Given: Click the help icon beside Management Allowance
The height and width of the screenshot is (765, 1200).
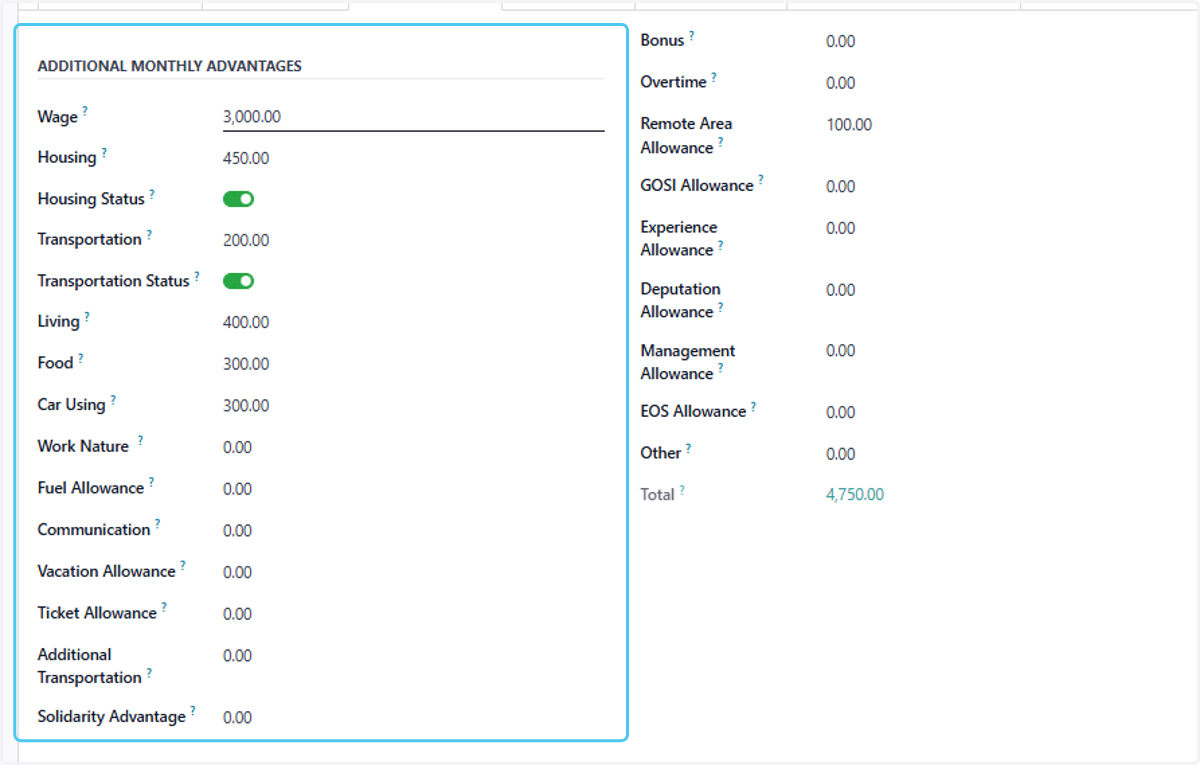Looking at the screenshot, I should [x=720, y=369].
